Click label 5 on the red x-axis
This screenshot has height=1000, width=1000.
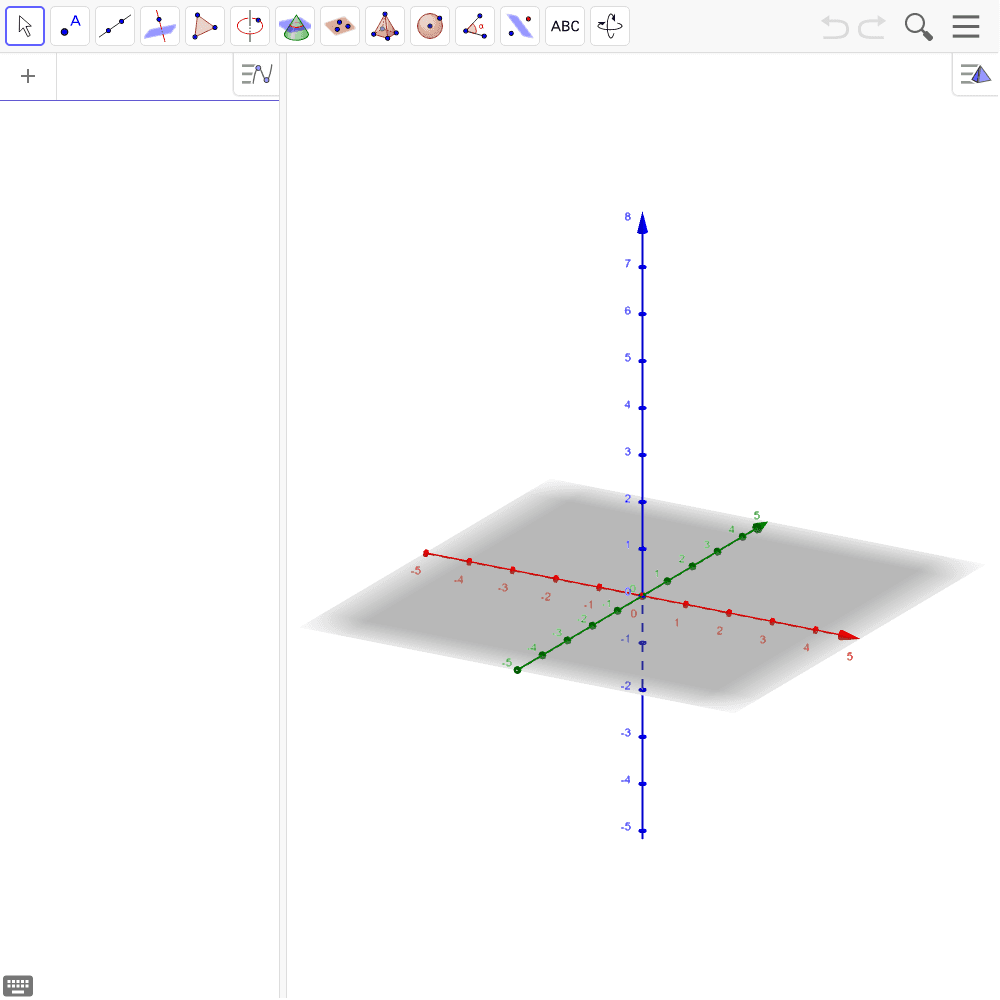pyautogui.click(x=849, y=656)
